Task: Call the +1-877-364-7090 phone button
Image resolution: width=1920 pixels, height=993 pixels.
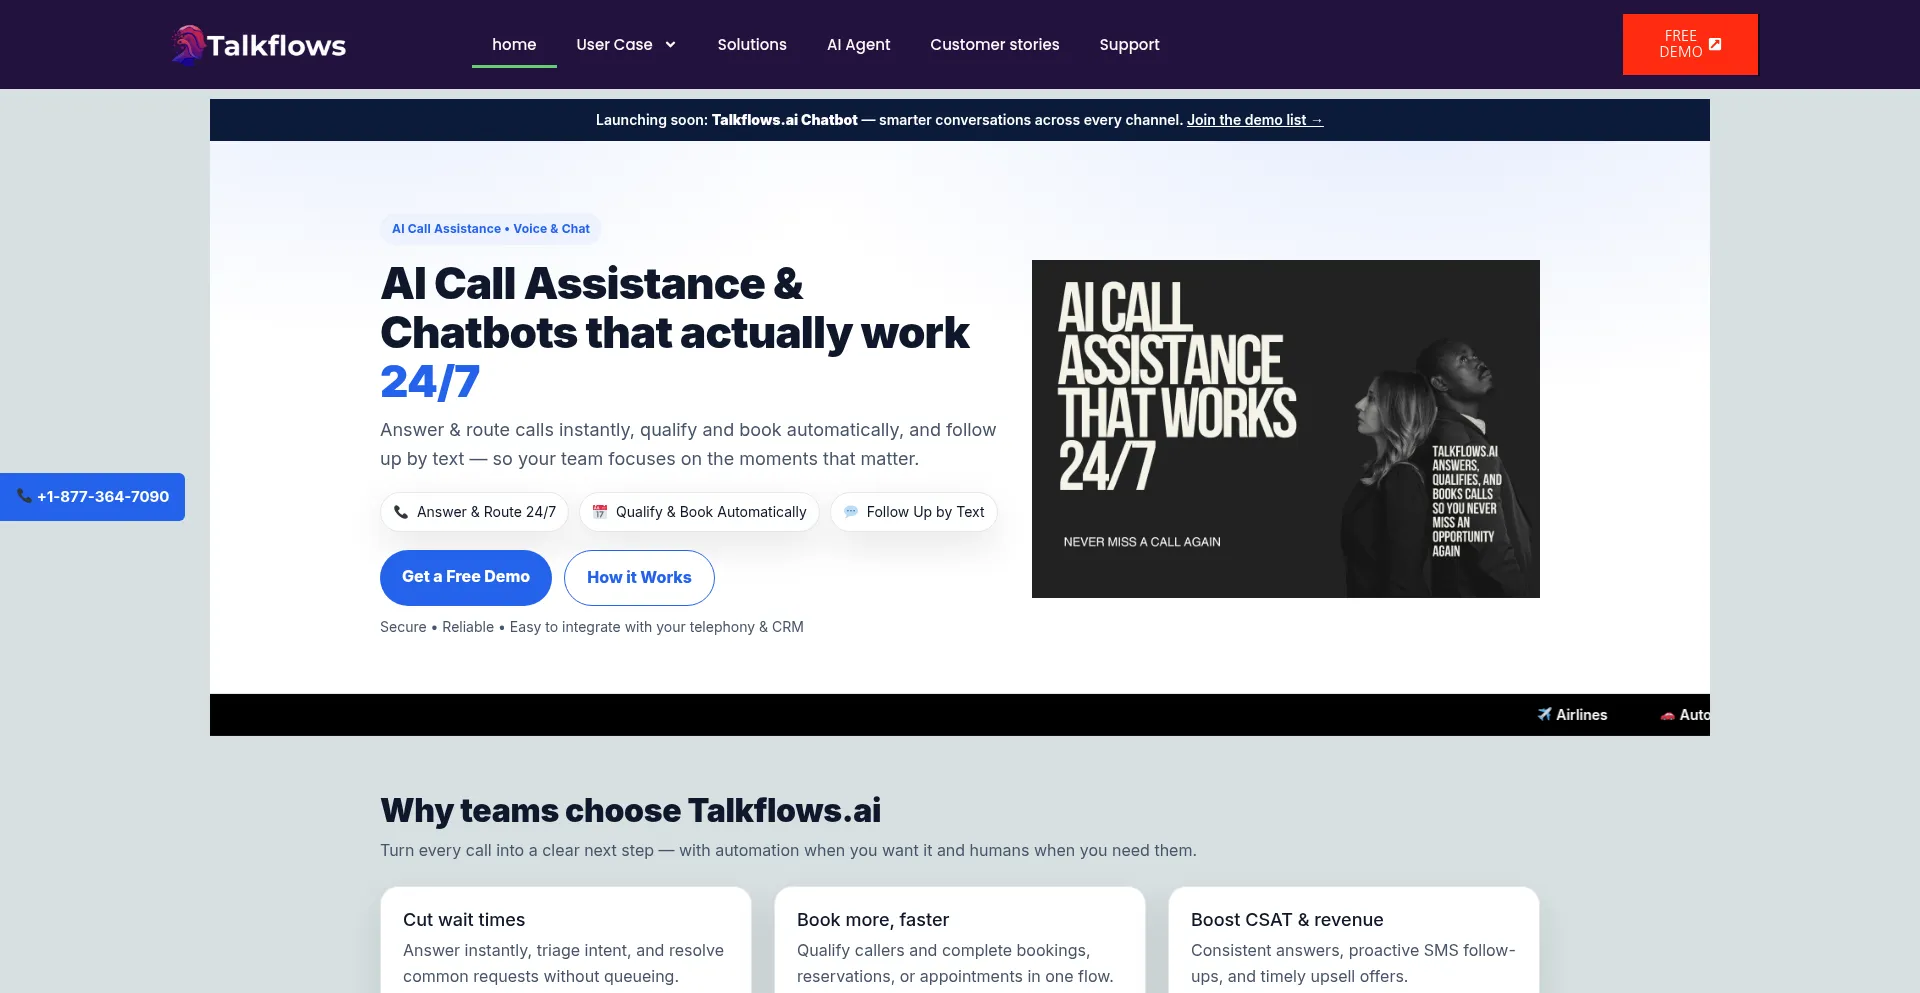Action: (92, 497)
